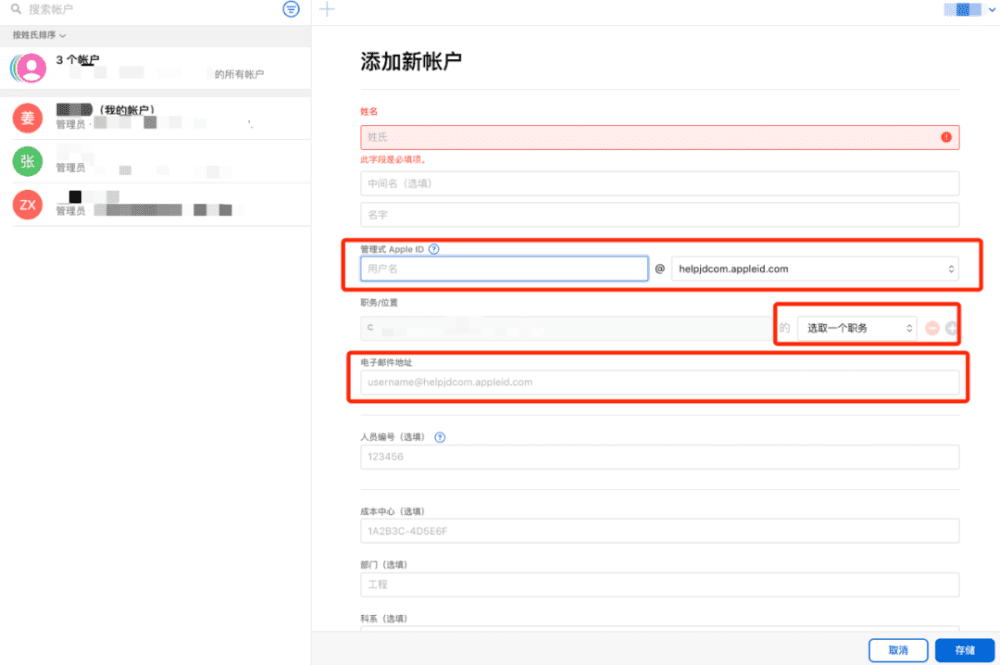Click the 部门 工程 input field
This screenshot has height=665, width=1000.
click(659, 585)
